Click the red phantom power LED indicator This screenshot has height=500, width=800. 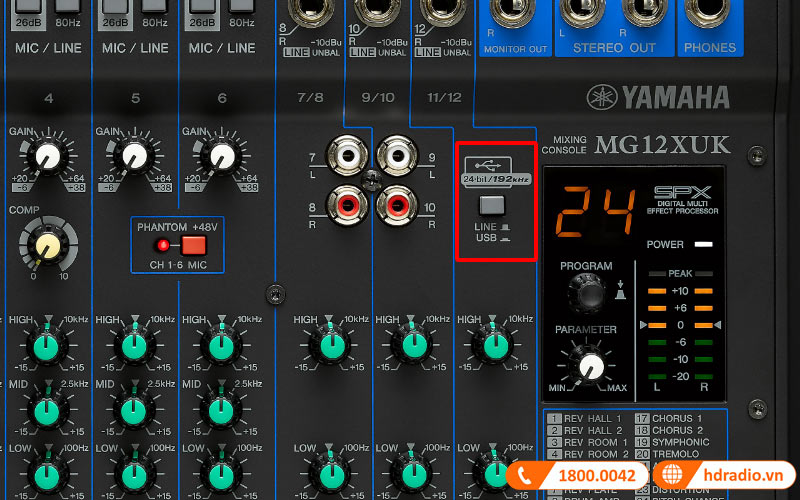pos(163,245)
